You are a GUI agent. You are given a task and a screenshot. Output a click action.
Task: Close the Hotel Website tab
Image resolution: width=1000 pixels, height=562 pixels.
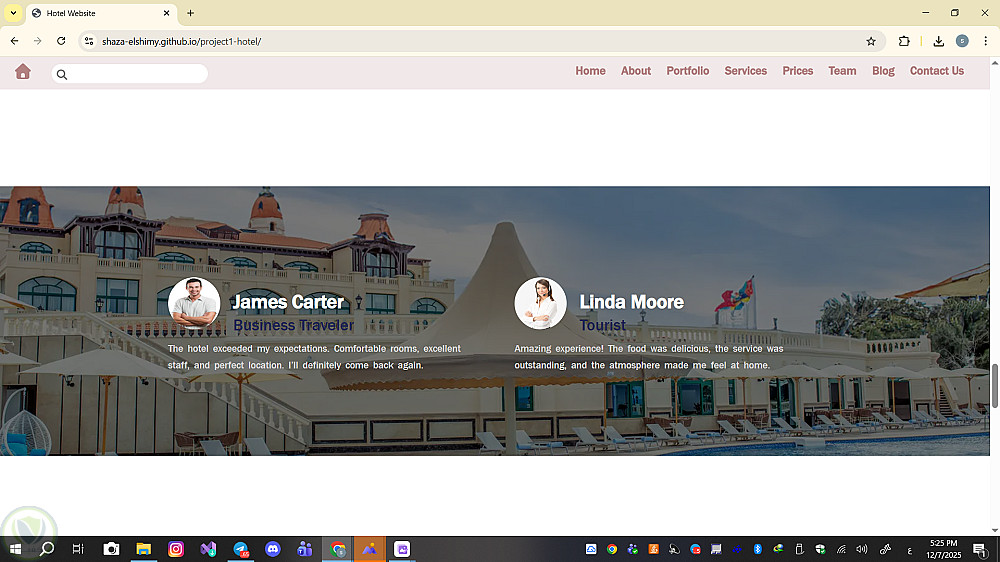click(x=166, y=13)
